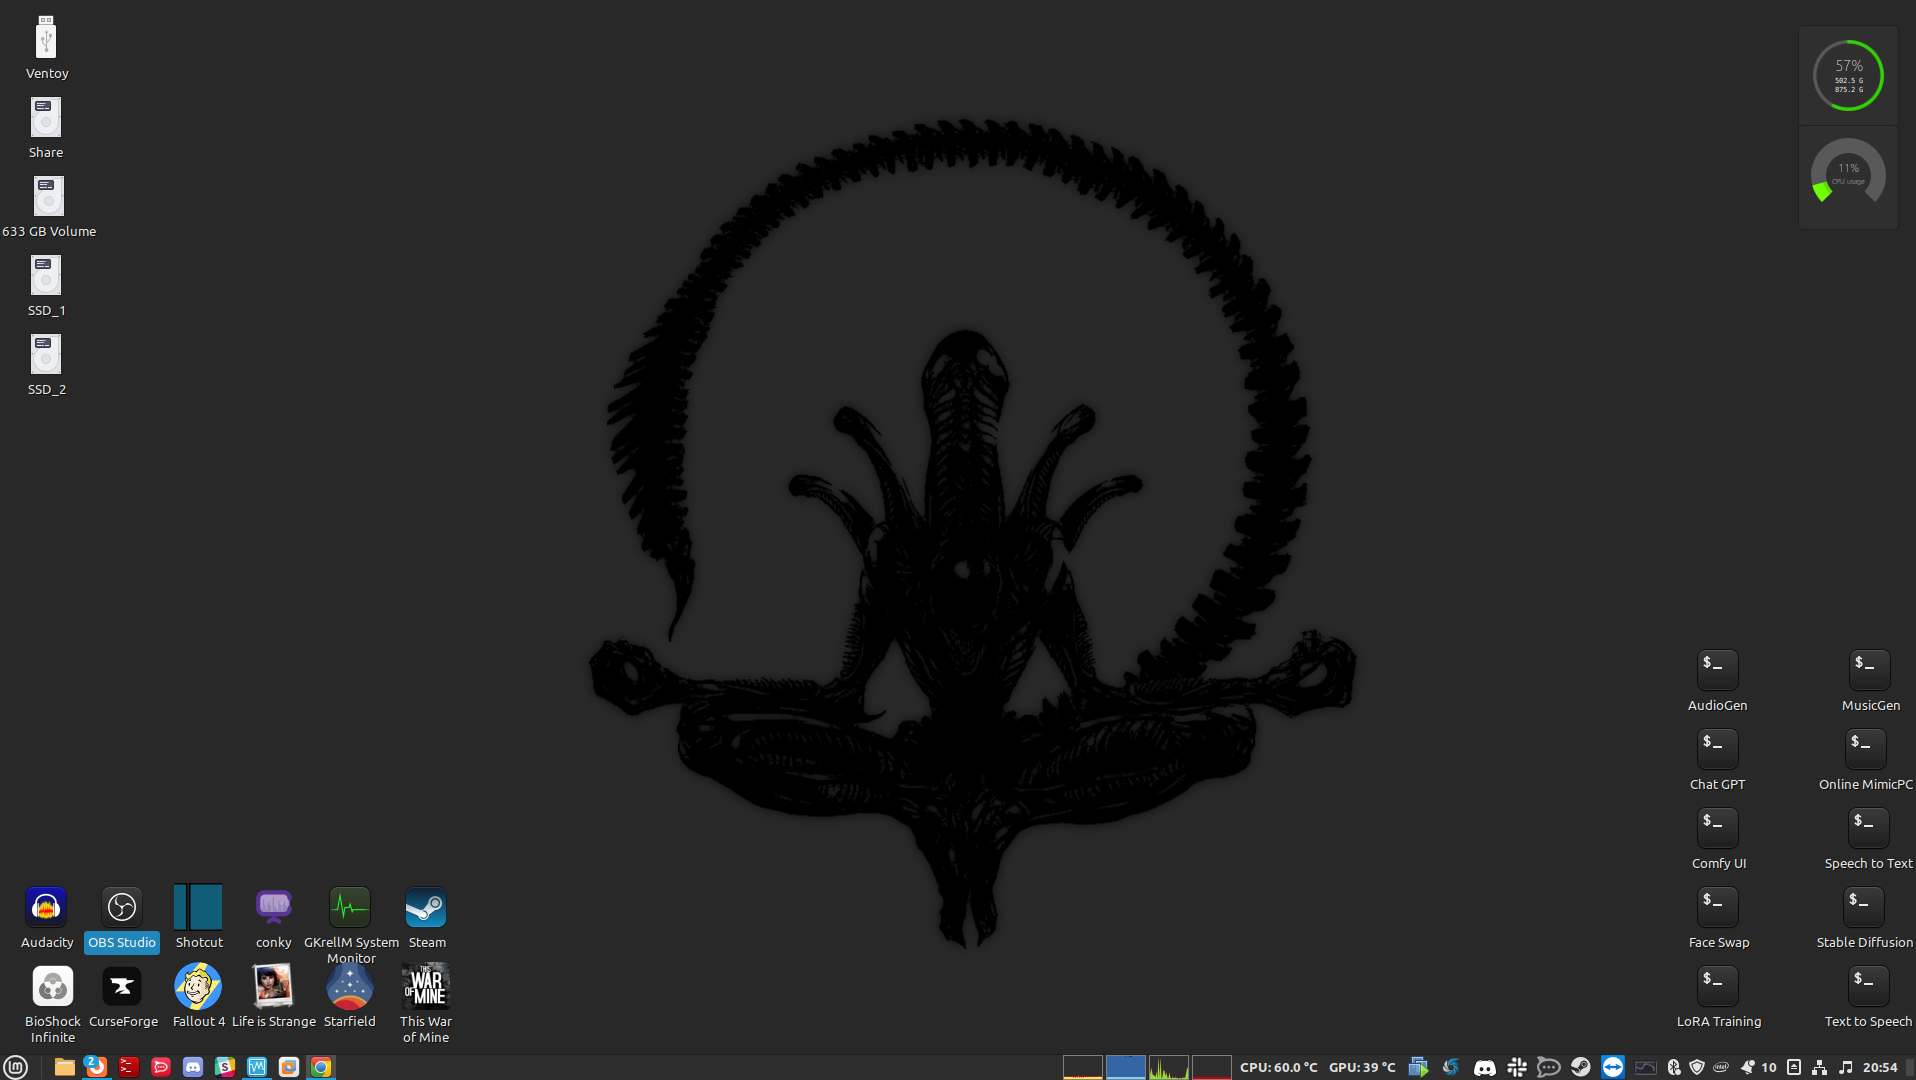
Task: Click the GPU 39 °C temperature readout
Action: 1362,1067
